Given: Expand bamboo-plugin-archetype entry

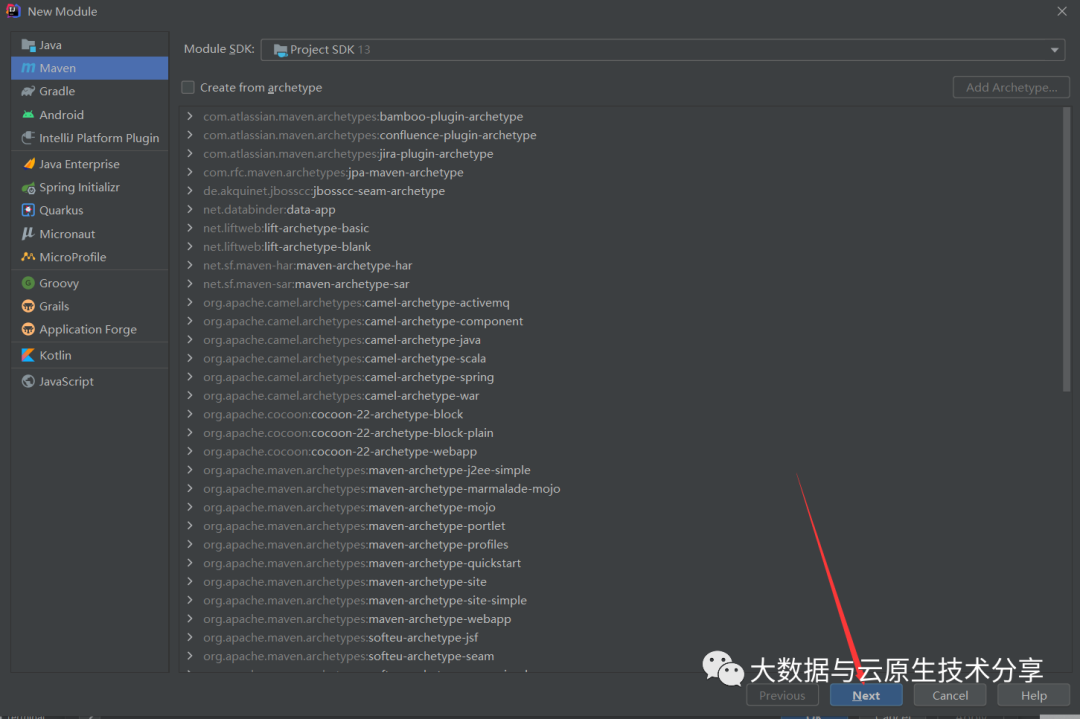Looking at the screenshot, I should click(190, 116).
